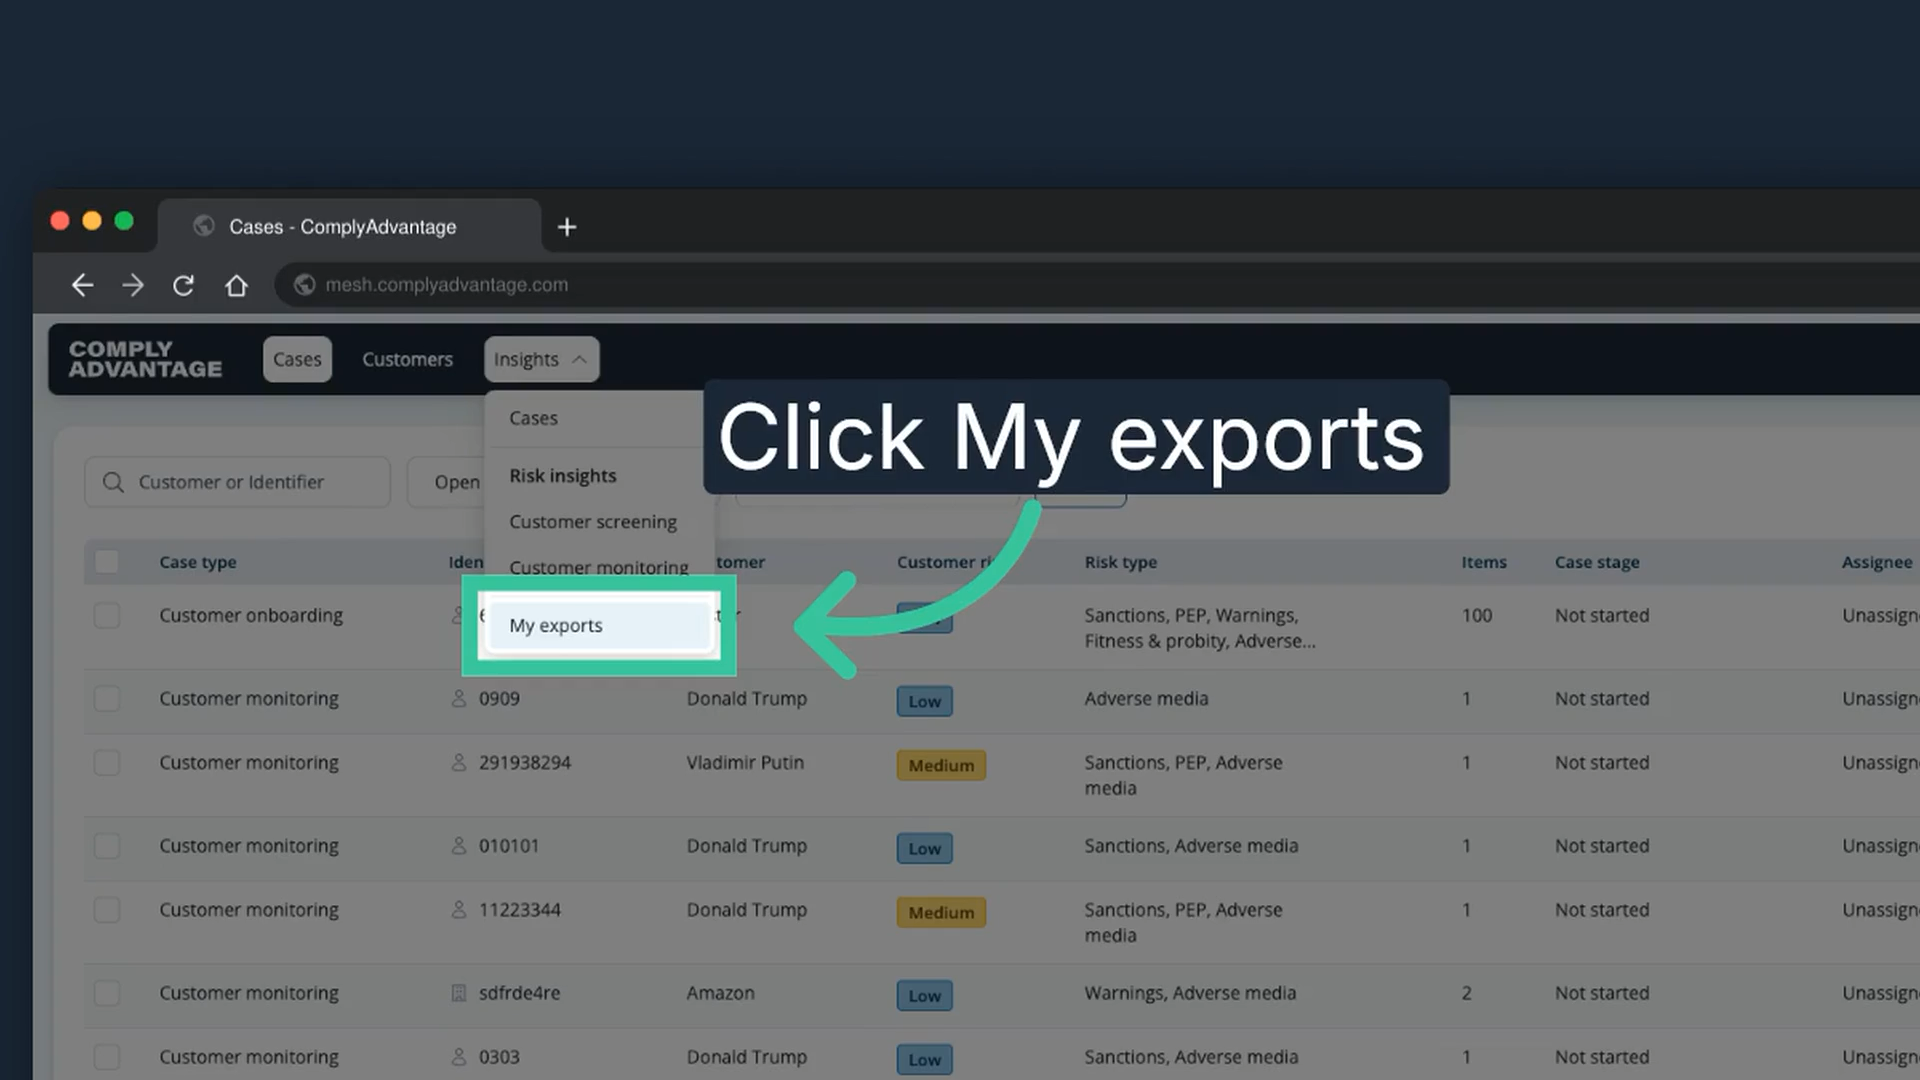Open the Open status filter dropdown
Viewport: 1920px width, 1080px height.
pos(446,482)
